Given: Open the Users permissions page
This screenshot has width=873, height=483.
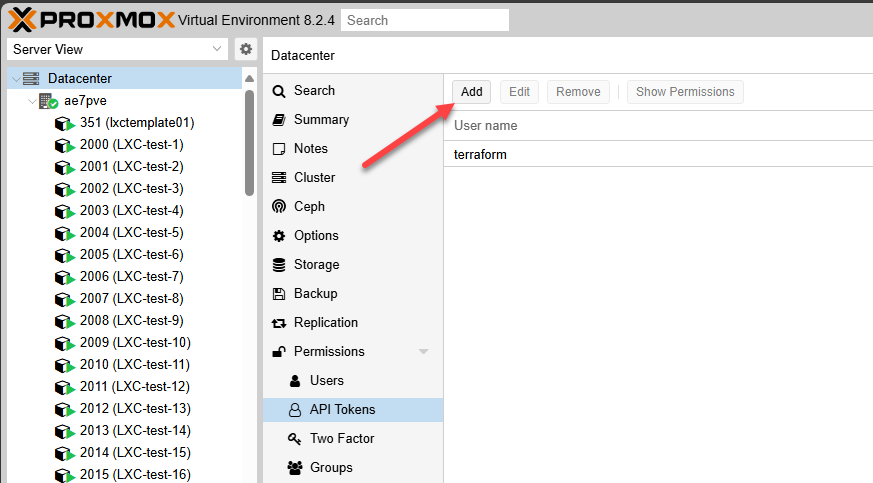Looking at the screenshot, I should pyautogui.click(x=326, y=381).
